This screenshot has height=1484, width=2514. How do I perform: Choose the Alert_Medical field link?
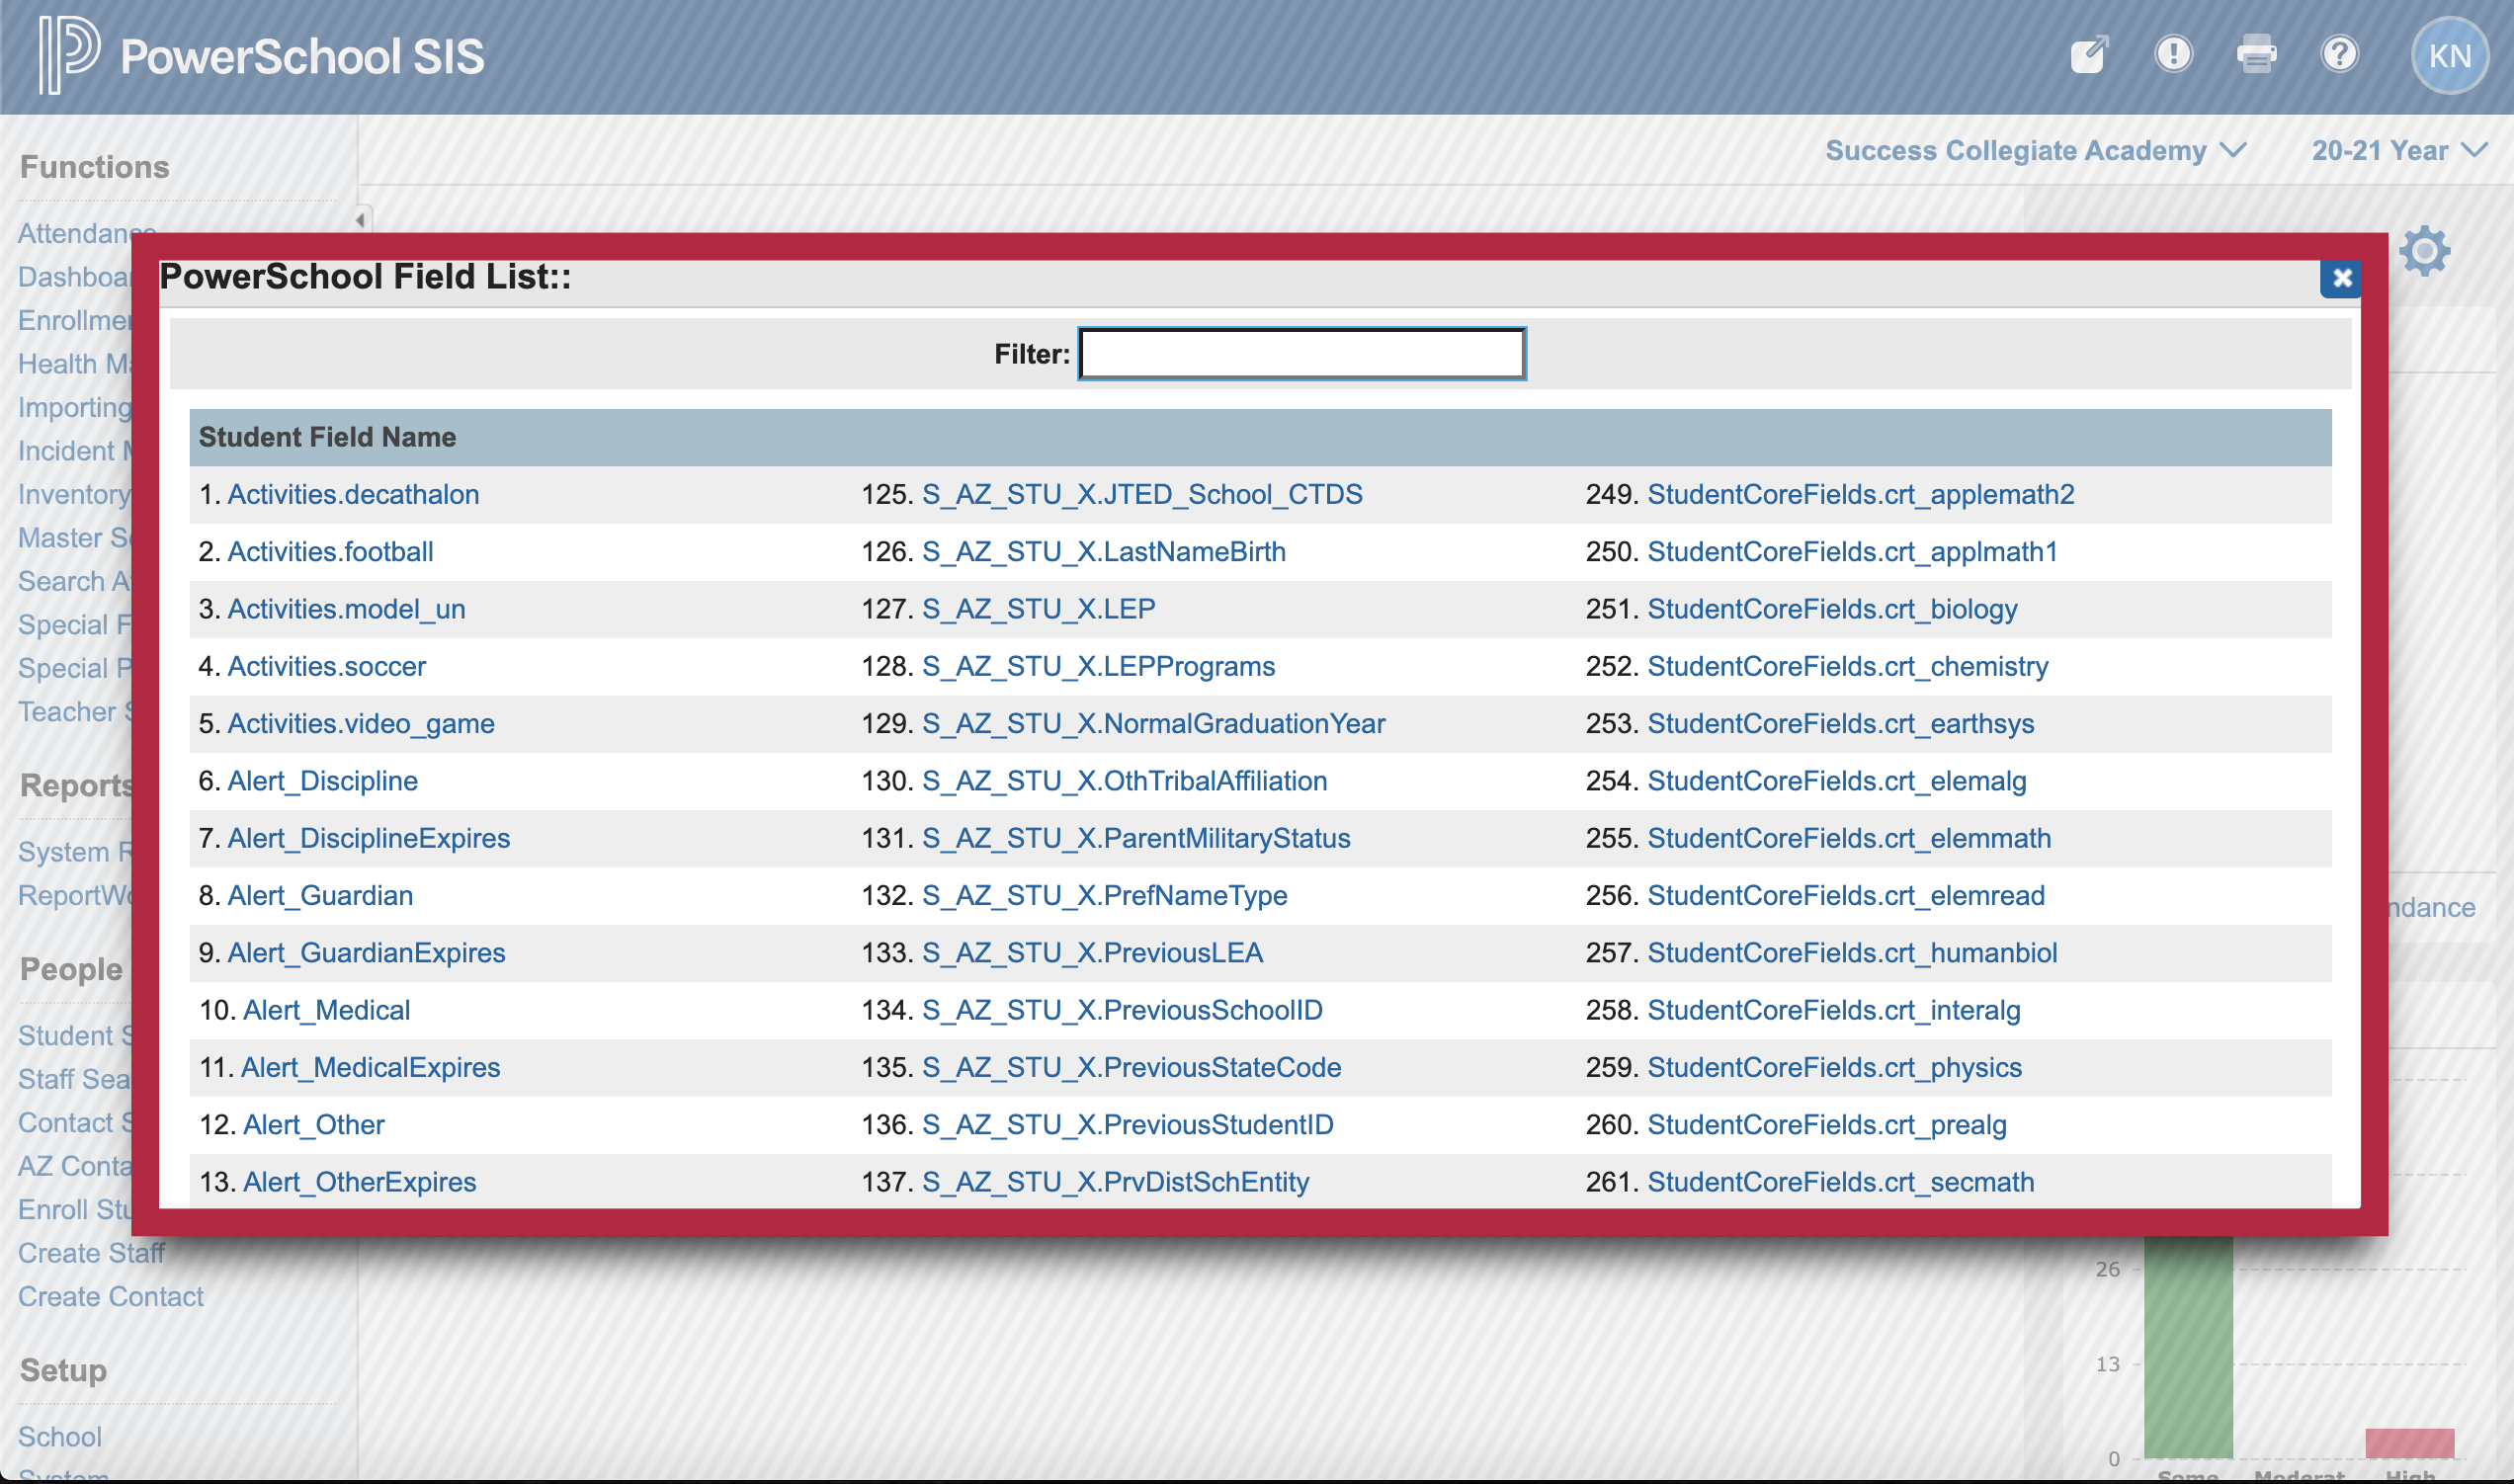tap(326, 1011)
